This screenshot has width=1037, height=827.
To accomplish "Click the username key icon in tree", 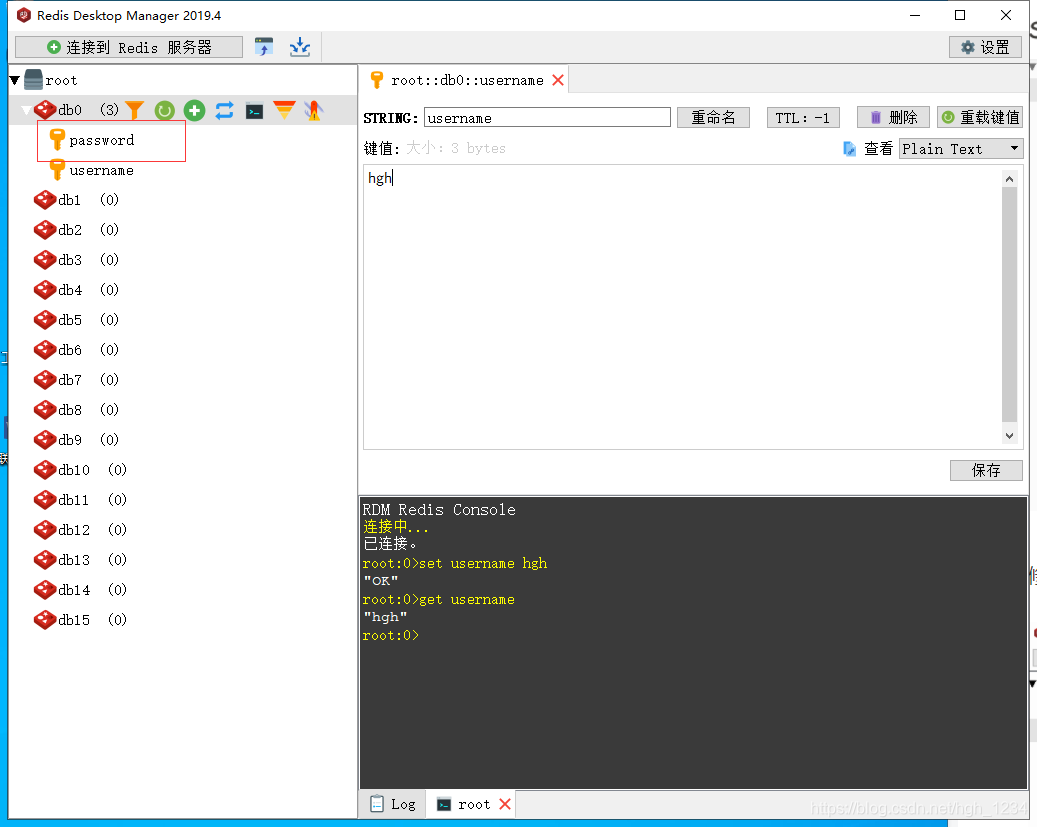I will pos(58,170).
